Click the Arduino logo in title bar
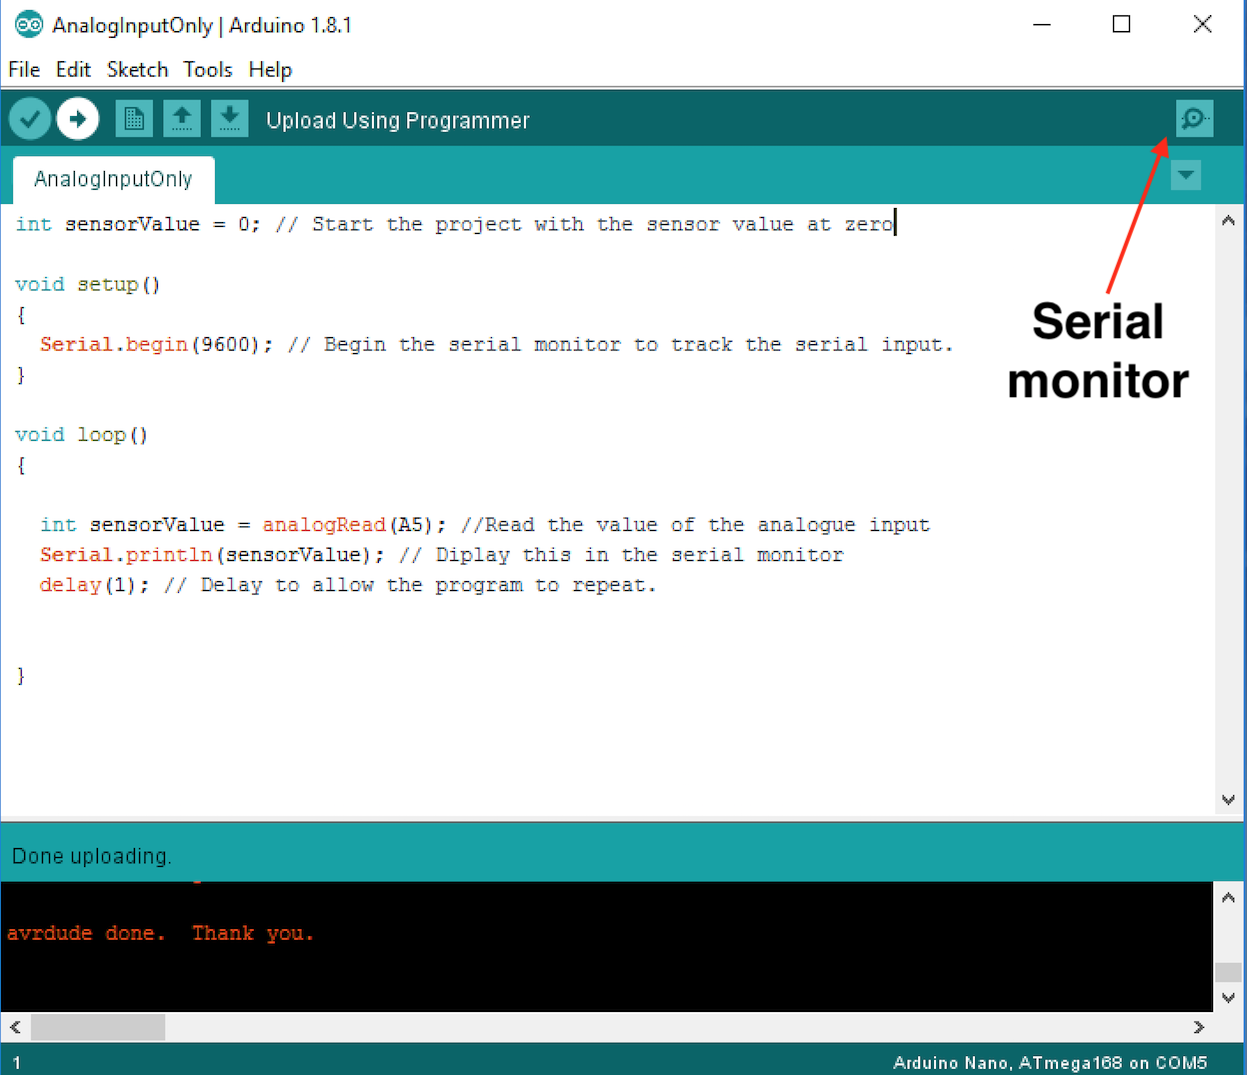 pos(28,24)
